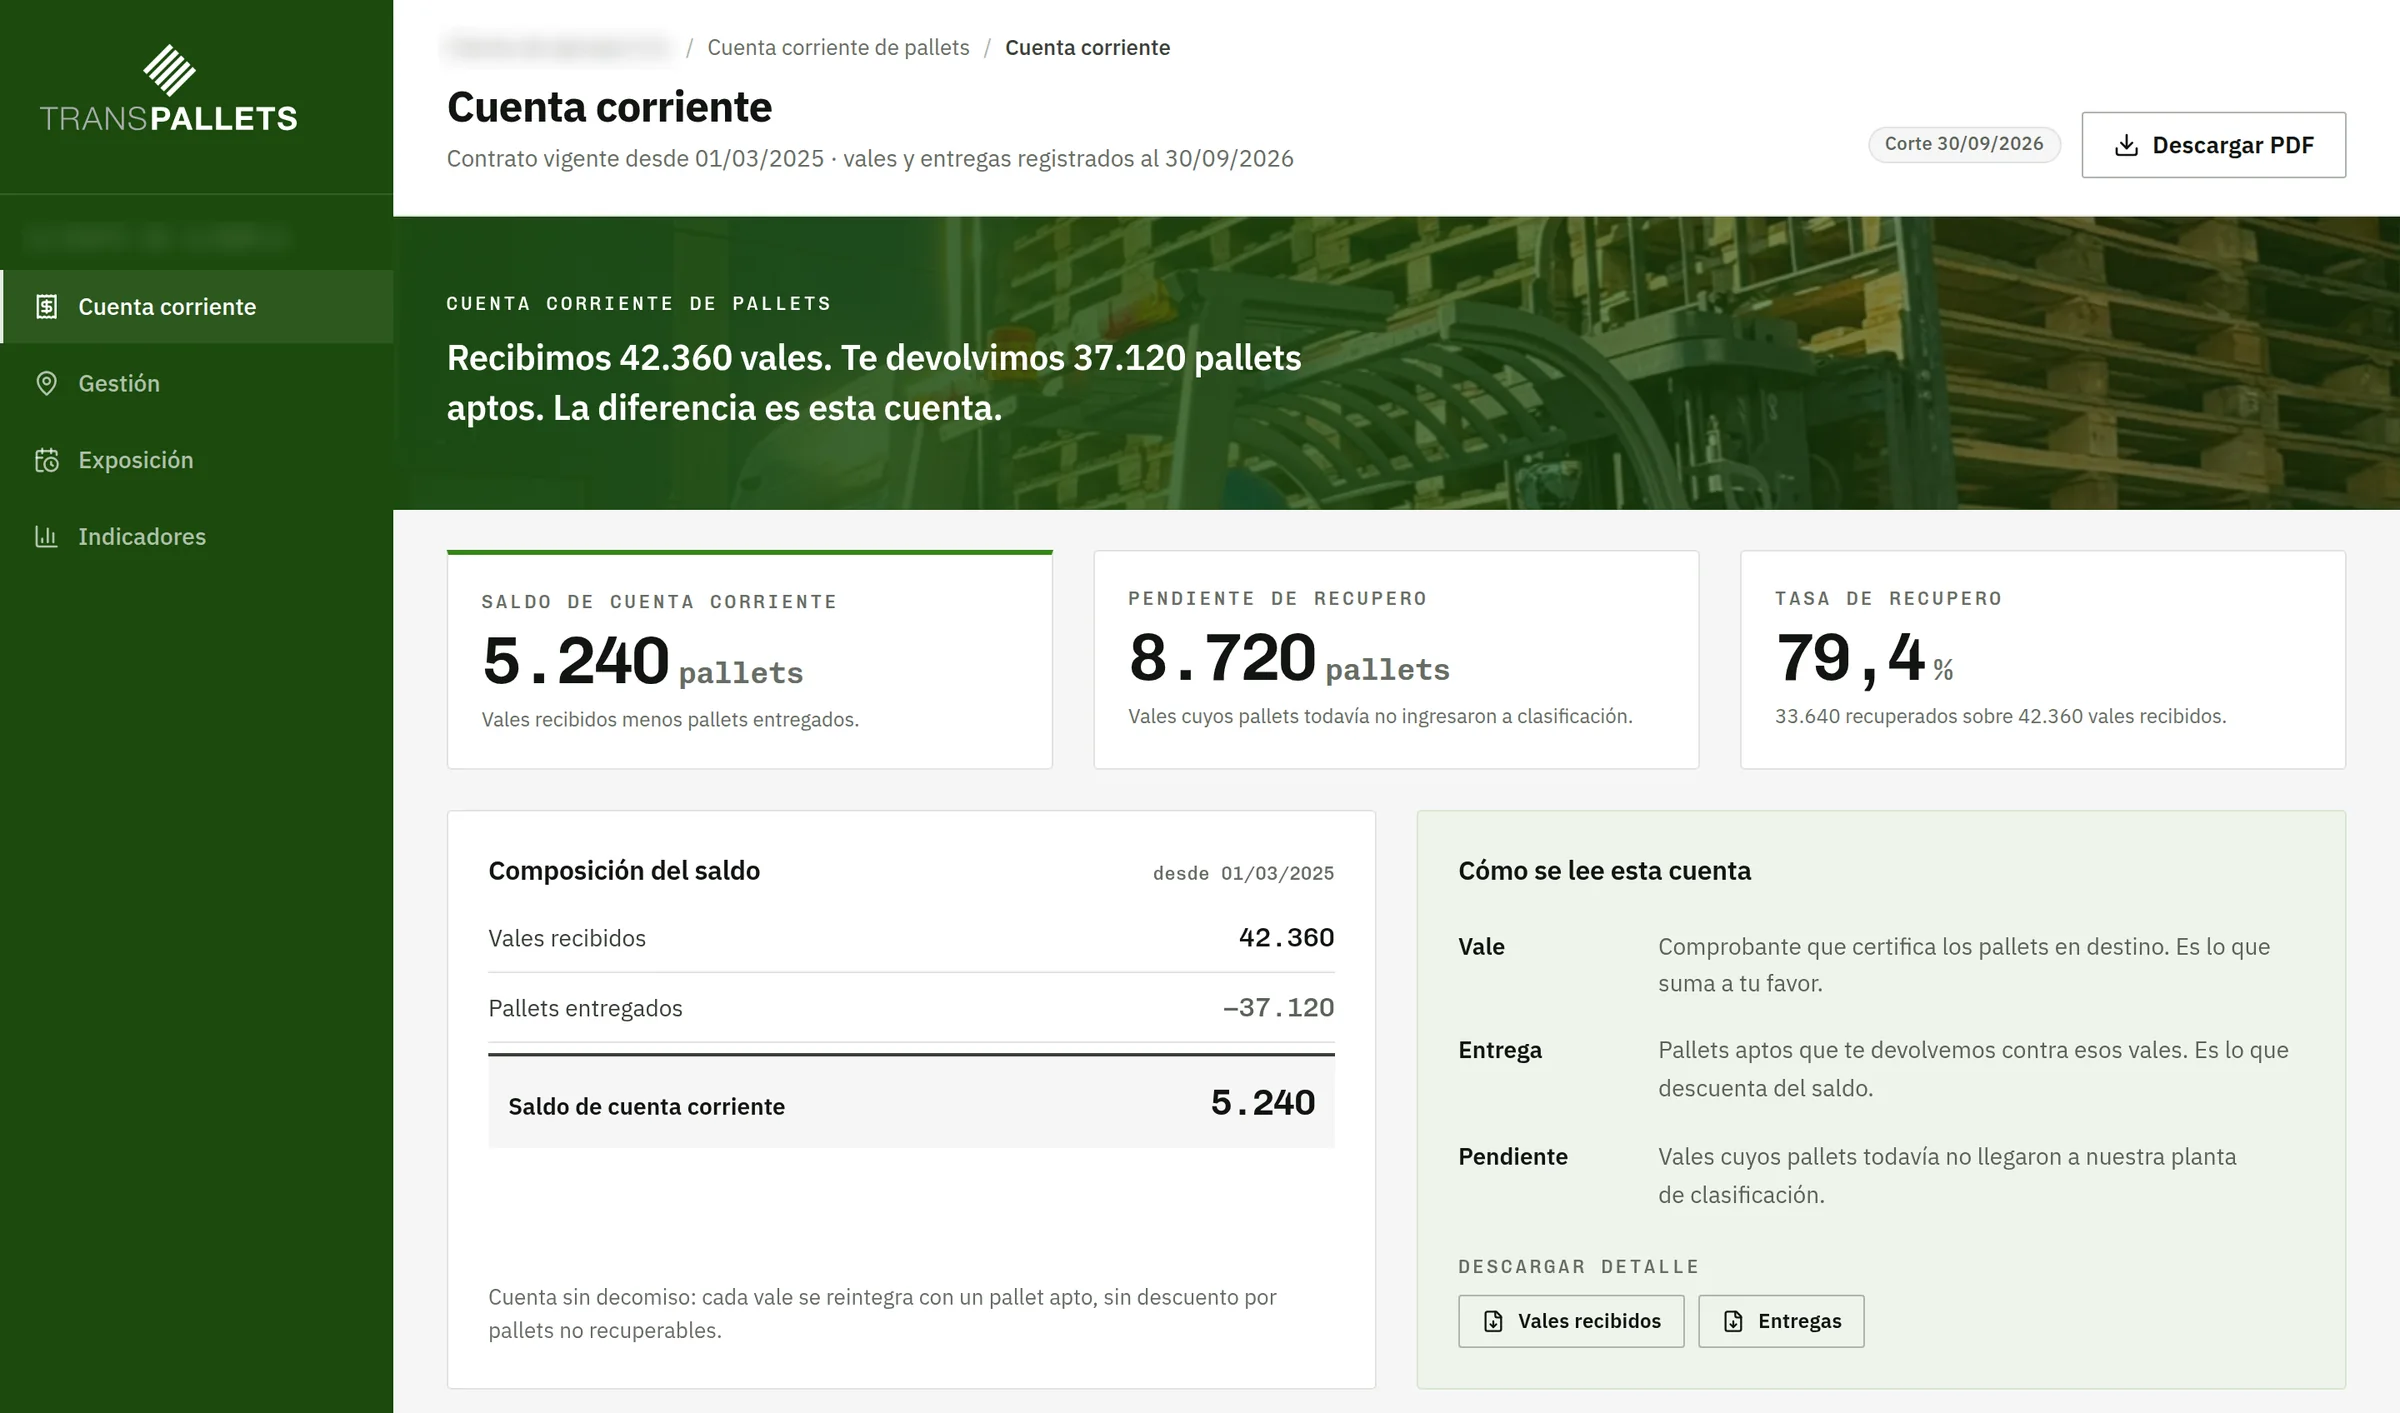Image resolution: width=2400 pixels, height=1413 pixels.
Task: Click the Exposición calendar clock icon
Action: tap(47, 460)
